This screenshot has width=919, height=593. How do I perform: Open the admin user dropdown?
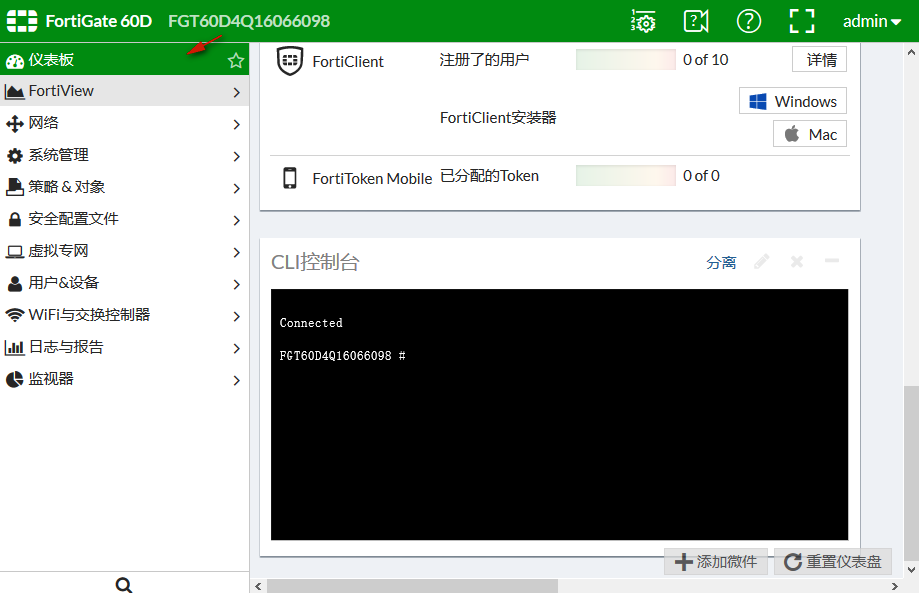pos(872,22)
